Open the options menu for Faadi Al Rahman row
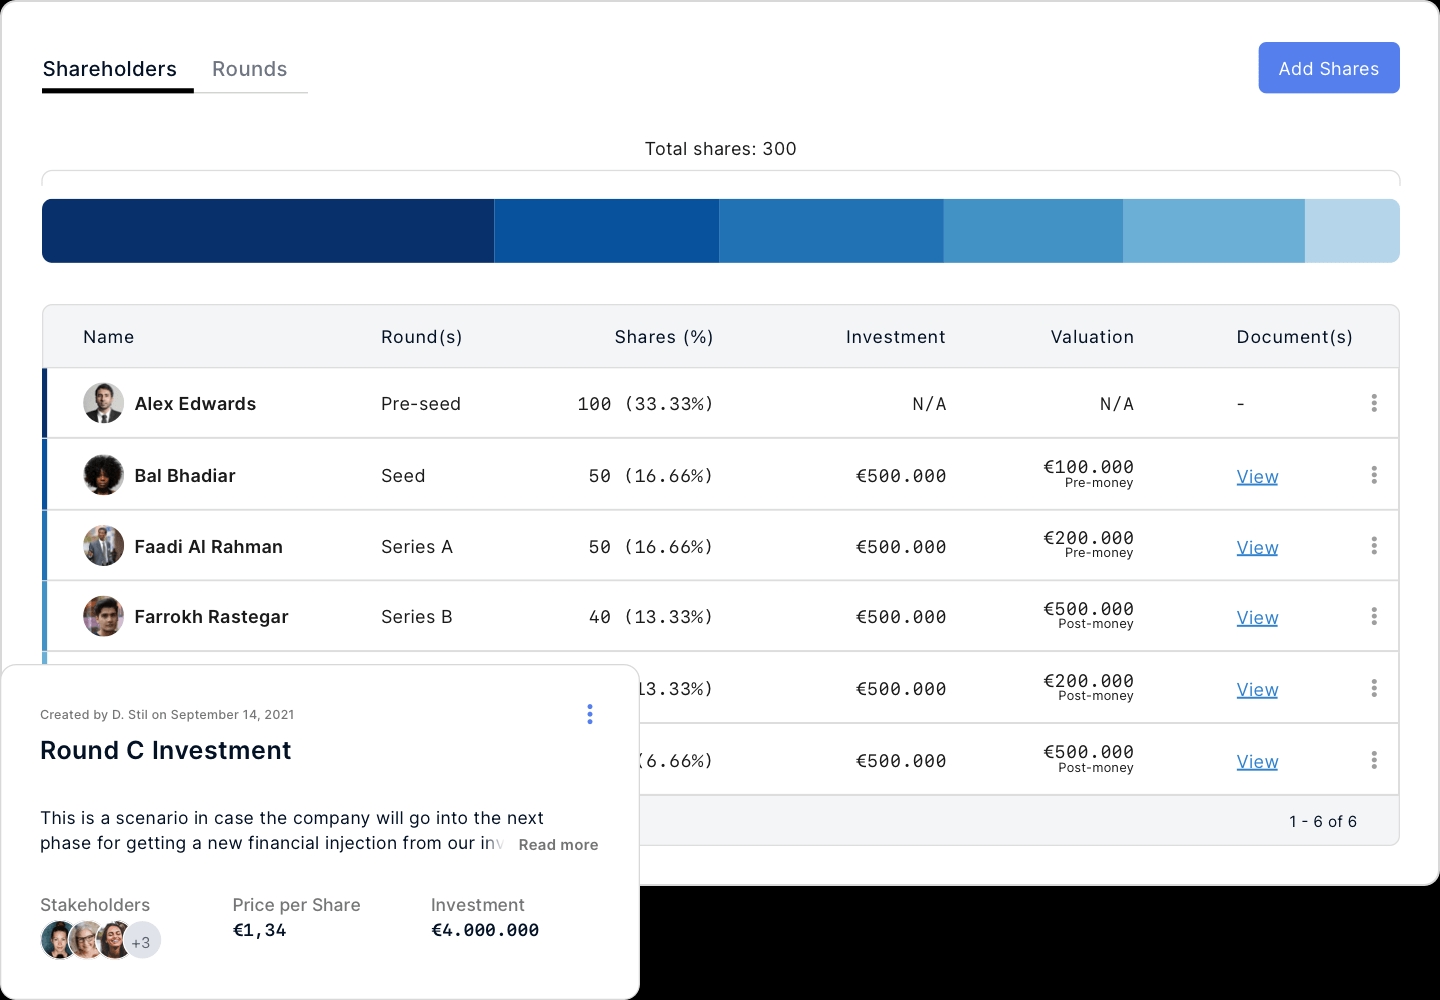The image size is (1440, 1000). pyautogui.click(x=1374, y=546)
